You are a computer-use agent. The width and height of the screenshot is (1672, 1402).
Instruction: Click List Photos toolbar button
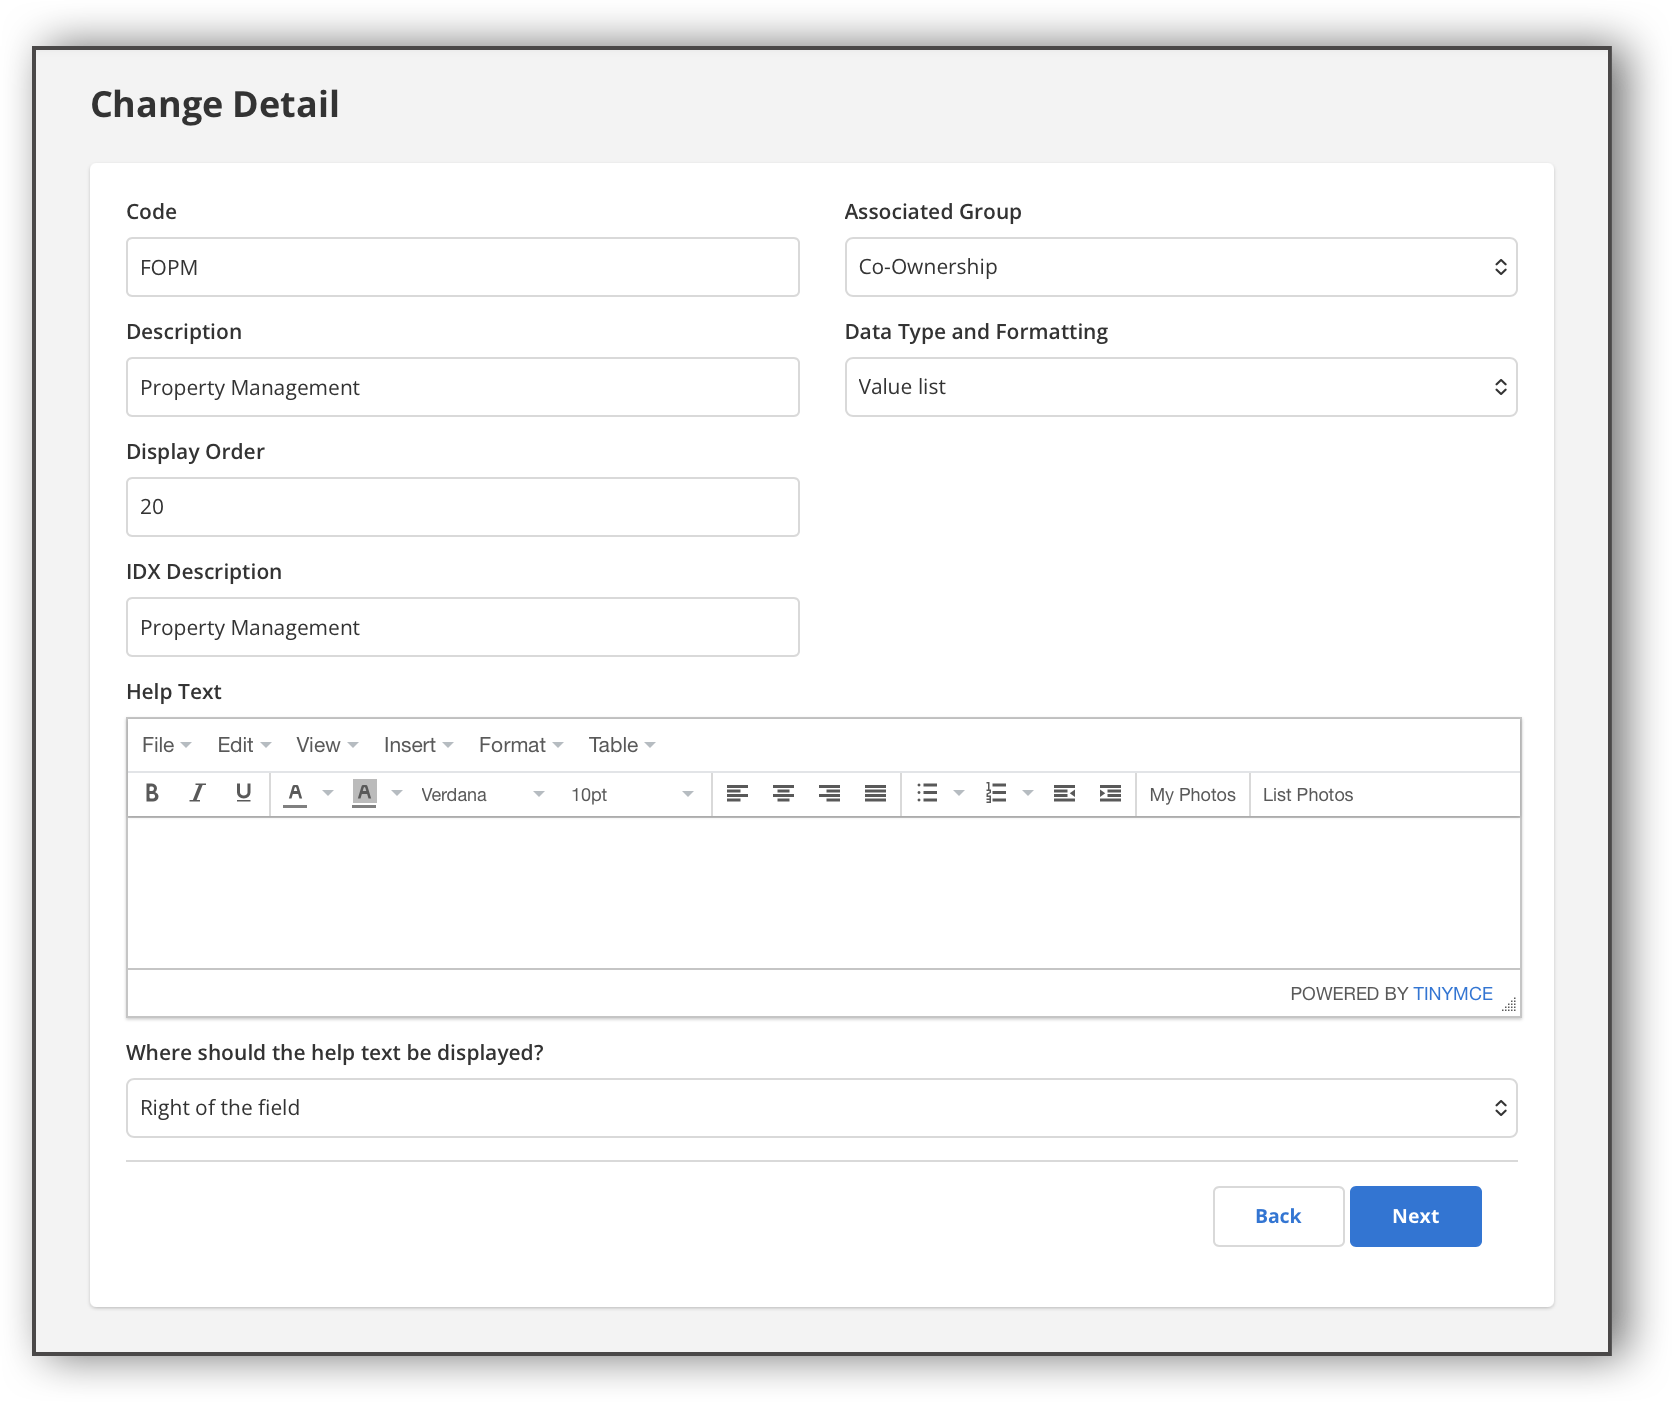1307,794
